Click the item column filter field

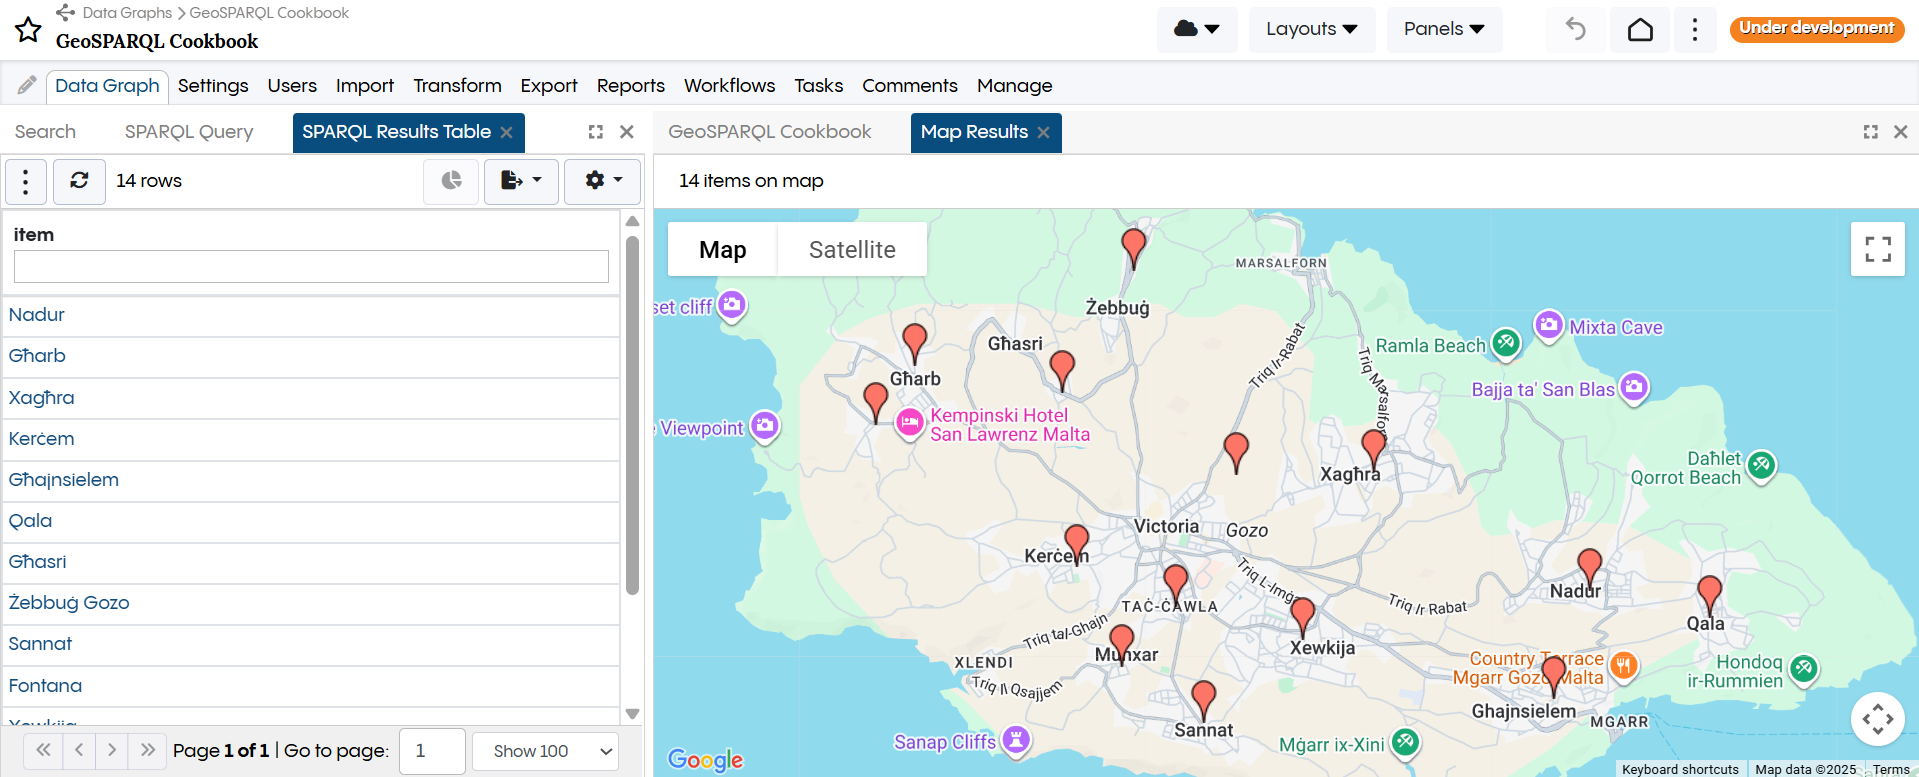(x=311, y=266)
